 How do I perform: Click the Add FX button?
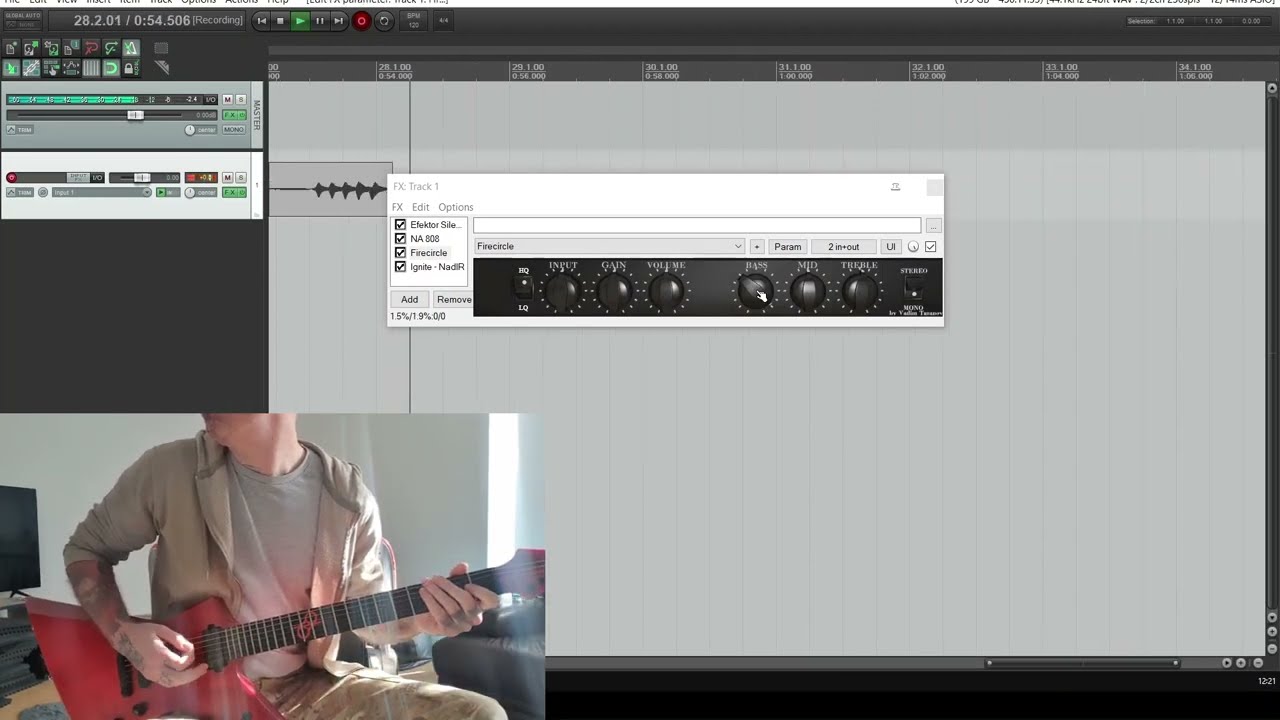pos(410,299)
